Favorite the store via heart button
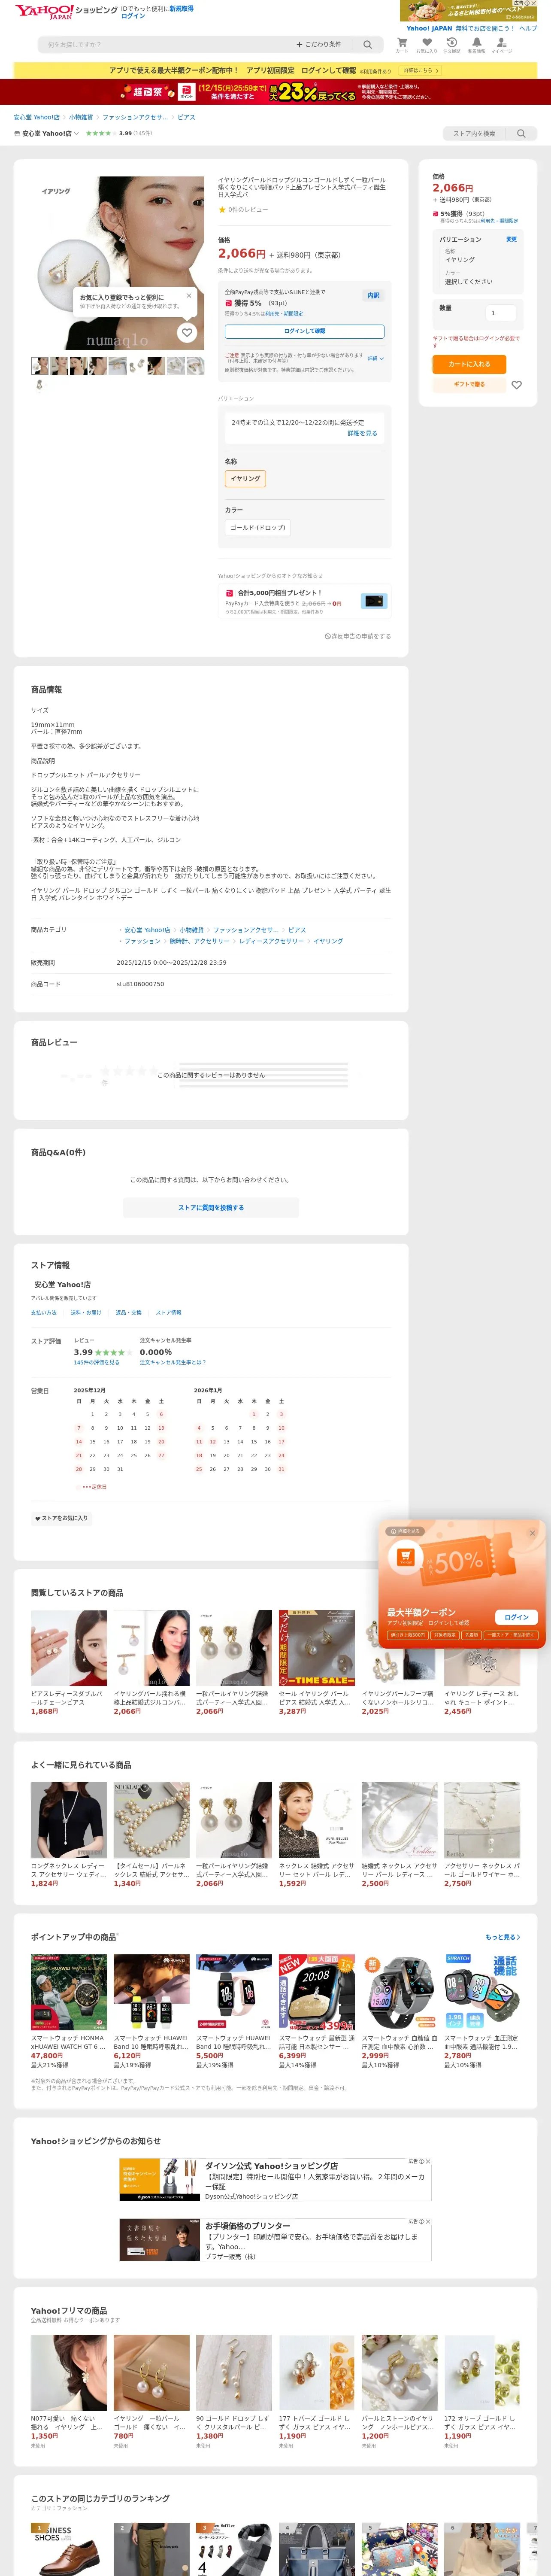The height and width of the screenshot is (2576, 551). (62, 1518)
